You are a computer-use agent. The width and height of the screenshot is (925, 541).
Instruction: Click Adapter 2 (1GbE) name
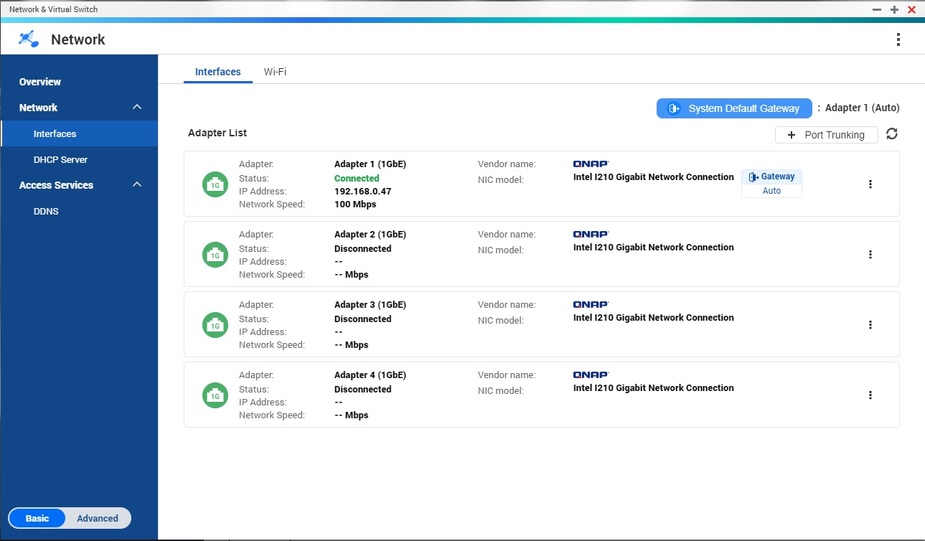coord(370,234)
